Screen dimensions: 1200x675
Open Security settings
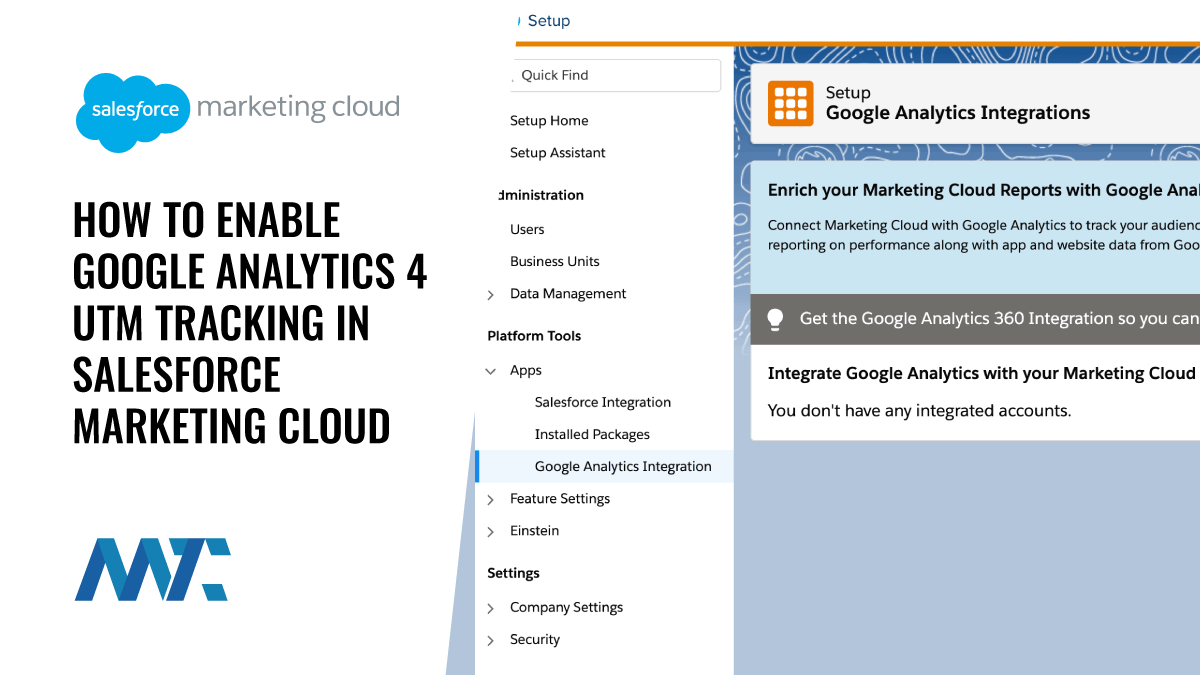point(535,639)
